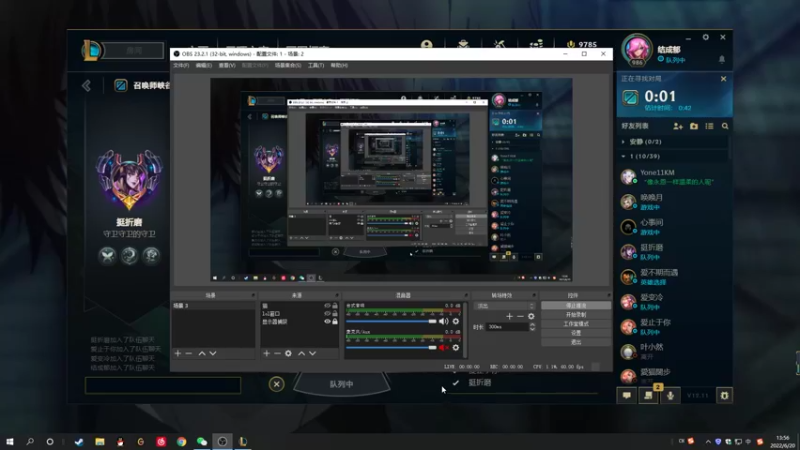Remove the selected source with the minus icon
800x450 pixels.
(277, 353)
